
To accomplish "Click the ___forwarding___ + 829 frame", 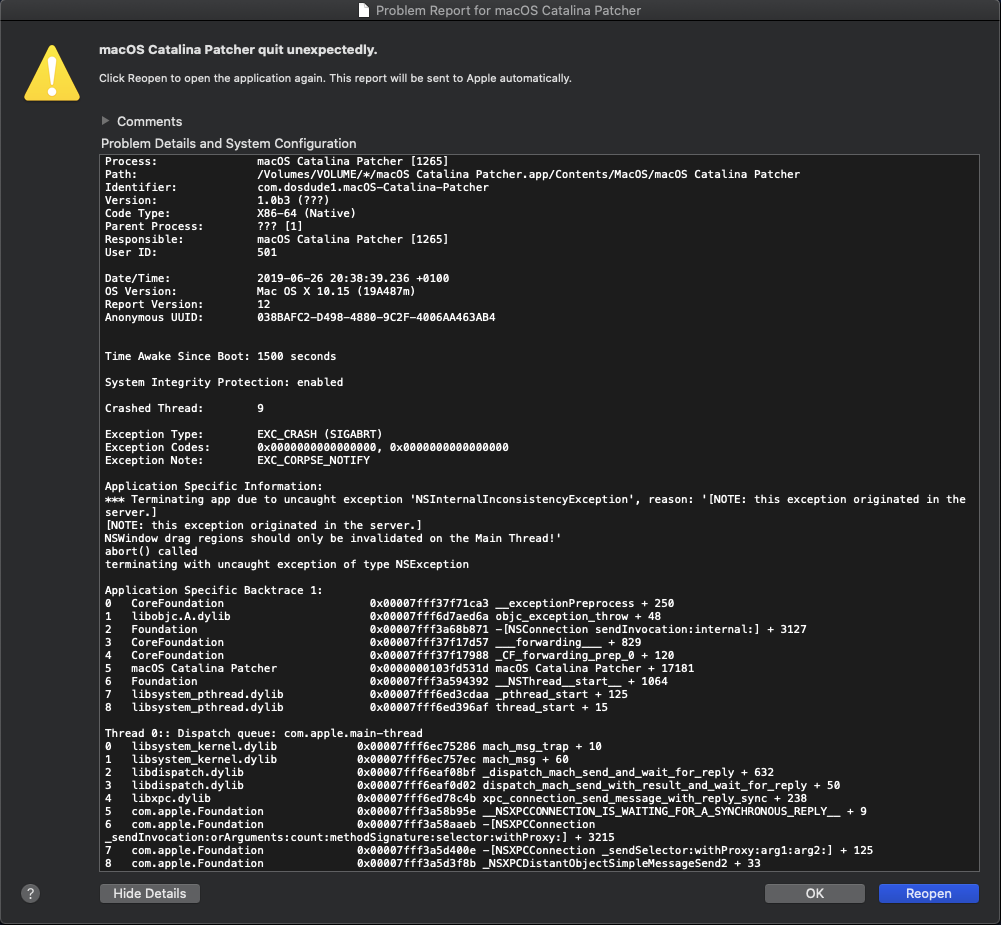I will click(x=373, y=642).
